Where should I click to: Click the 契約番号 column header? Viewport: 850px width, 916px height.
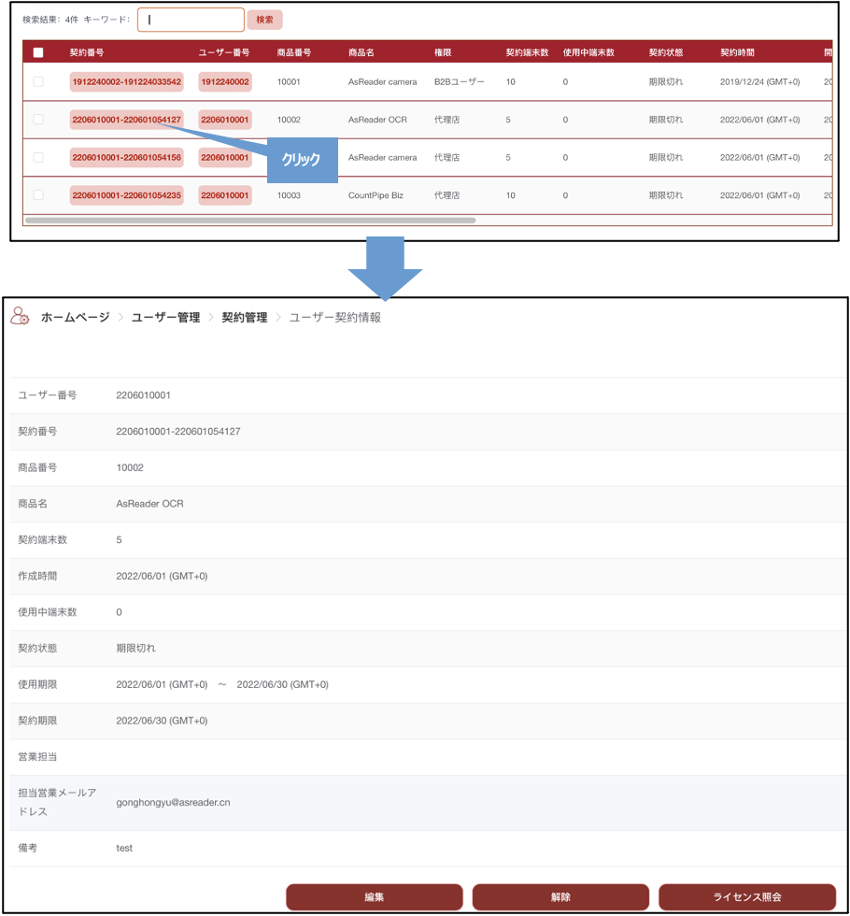[x=86, y=52]
